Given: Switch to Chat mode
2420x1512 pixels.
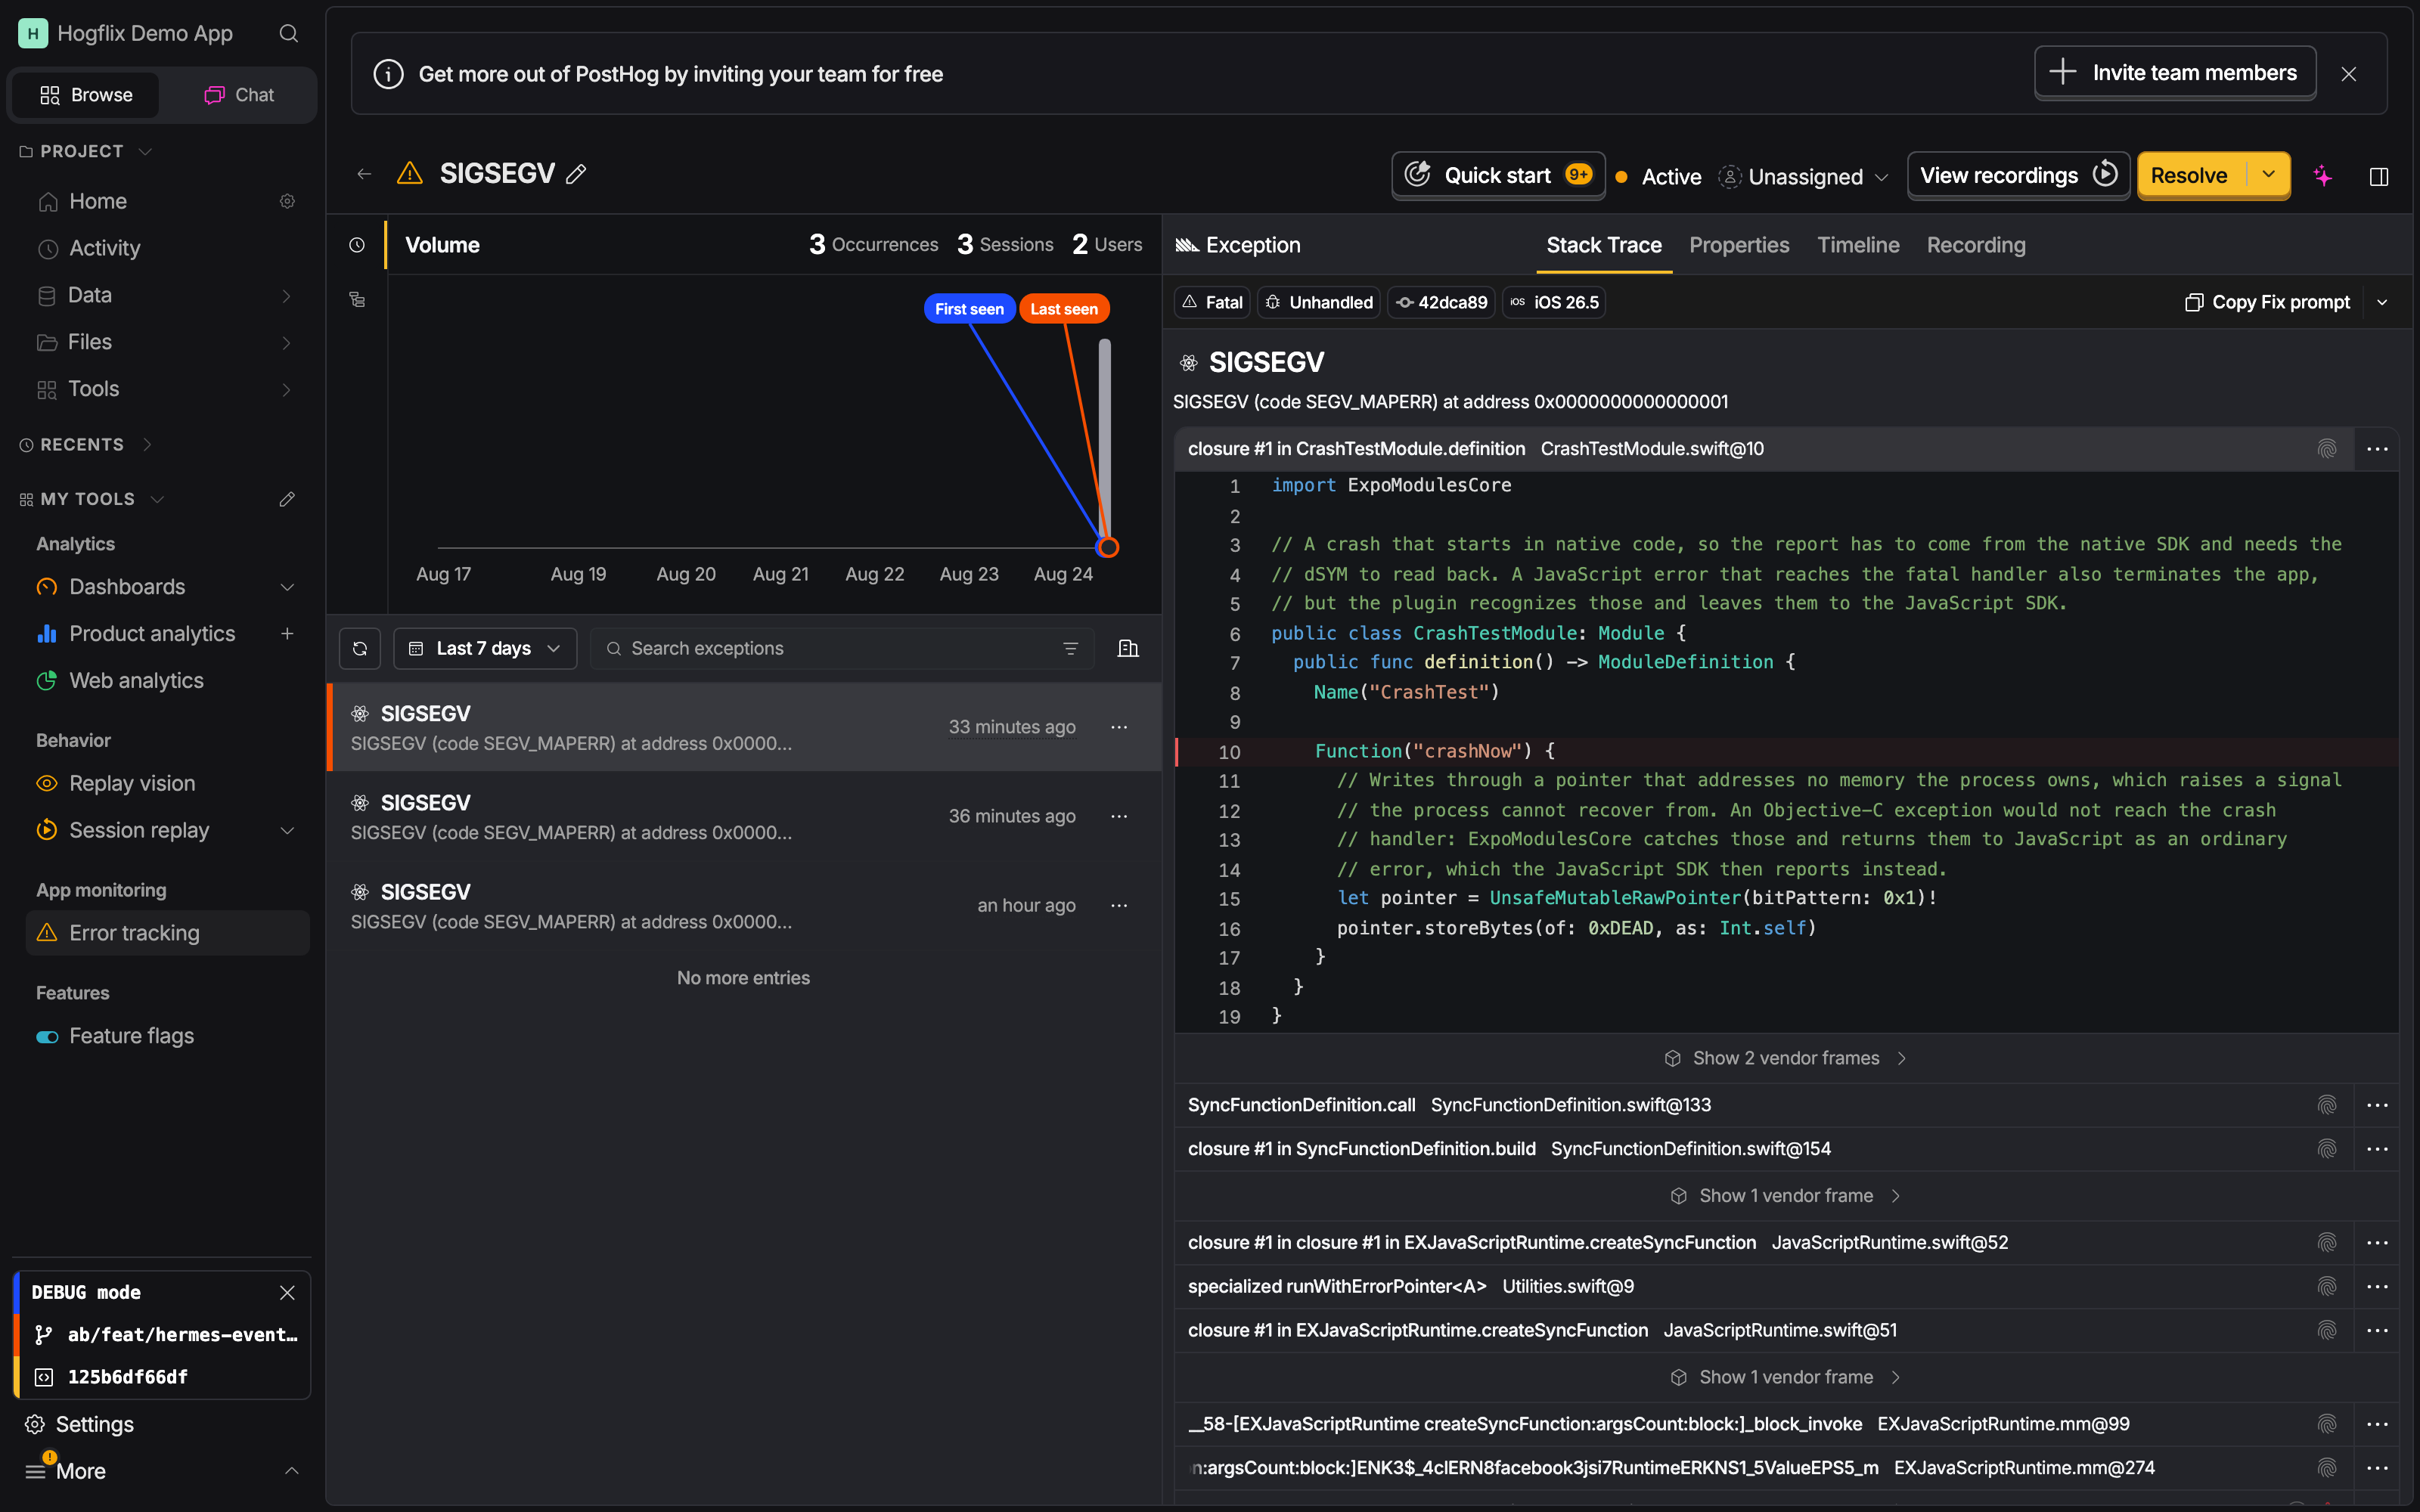Looking at the screenshot, I should coord(239,95).
